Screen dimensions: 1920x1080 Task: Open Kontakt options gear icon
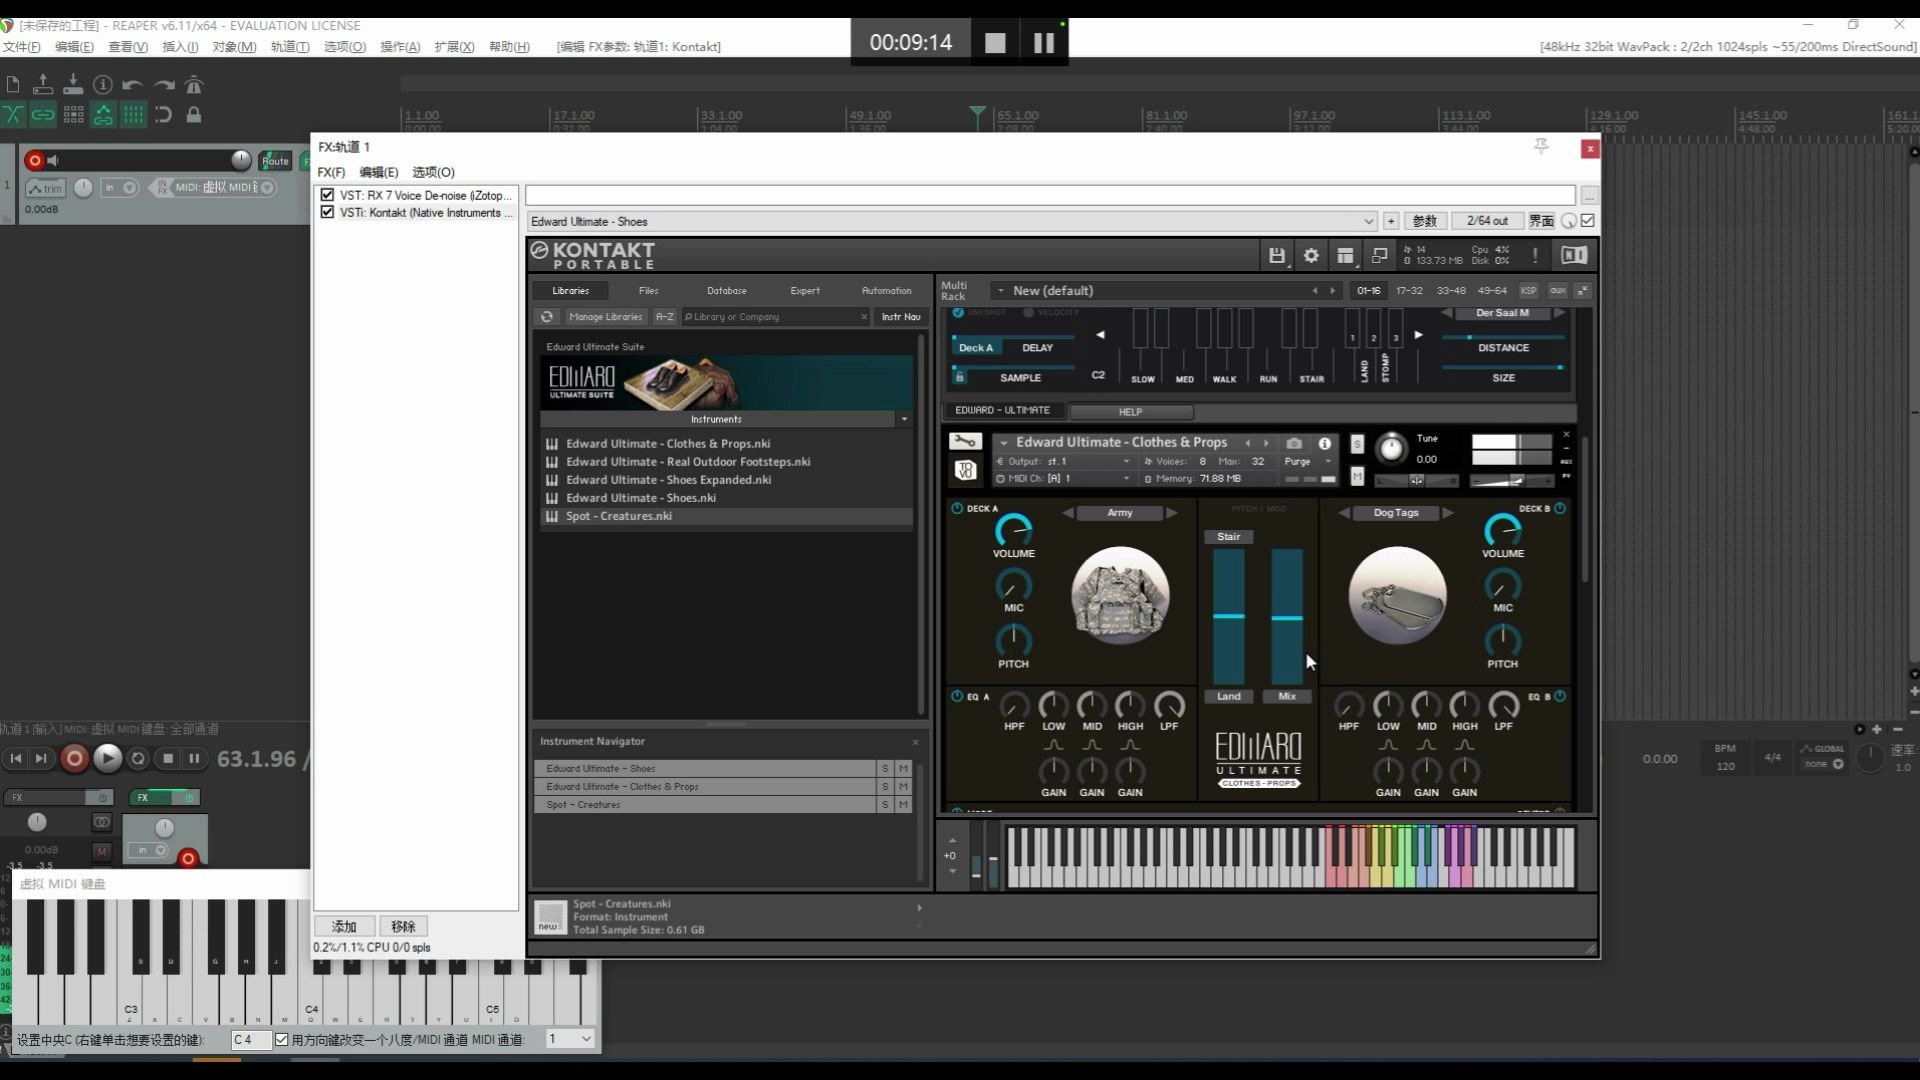click(x=1311, y=255)
